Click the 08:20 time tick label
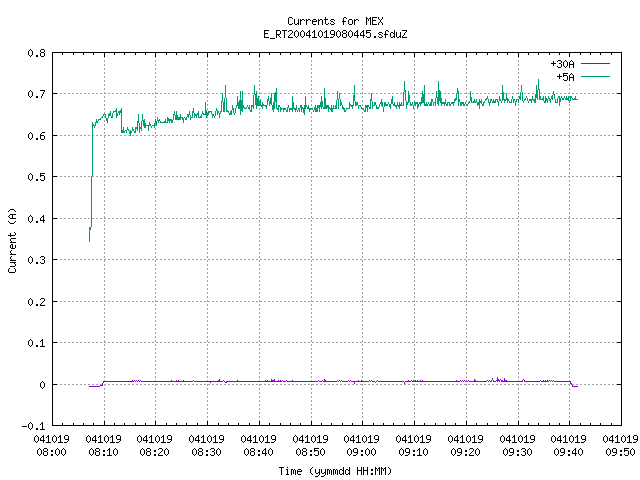640x480 pixels. [155, 452]
